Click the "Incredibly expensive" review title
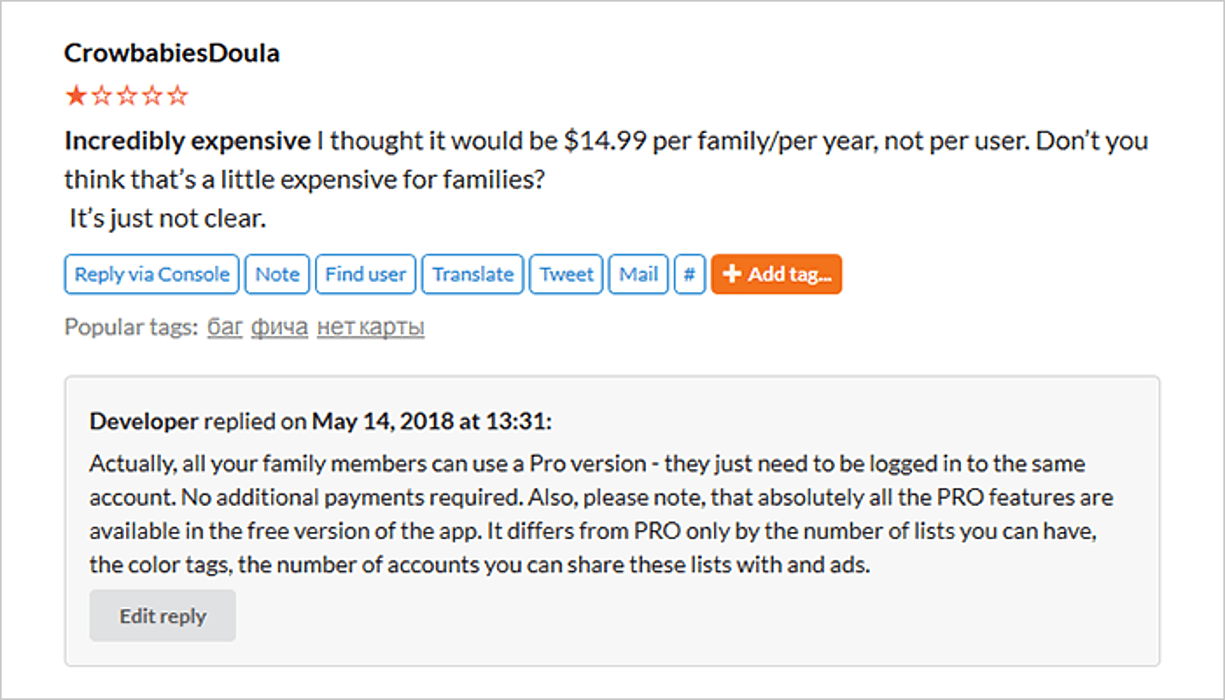The height and width of the screenshot is (700, 1225). 187,141
